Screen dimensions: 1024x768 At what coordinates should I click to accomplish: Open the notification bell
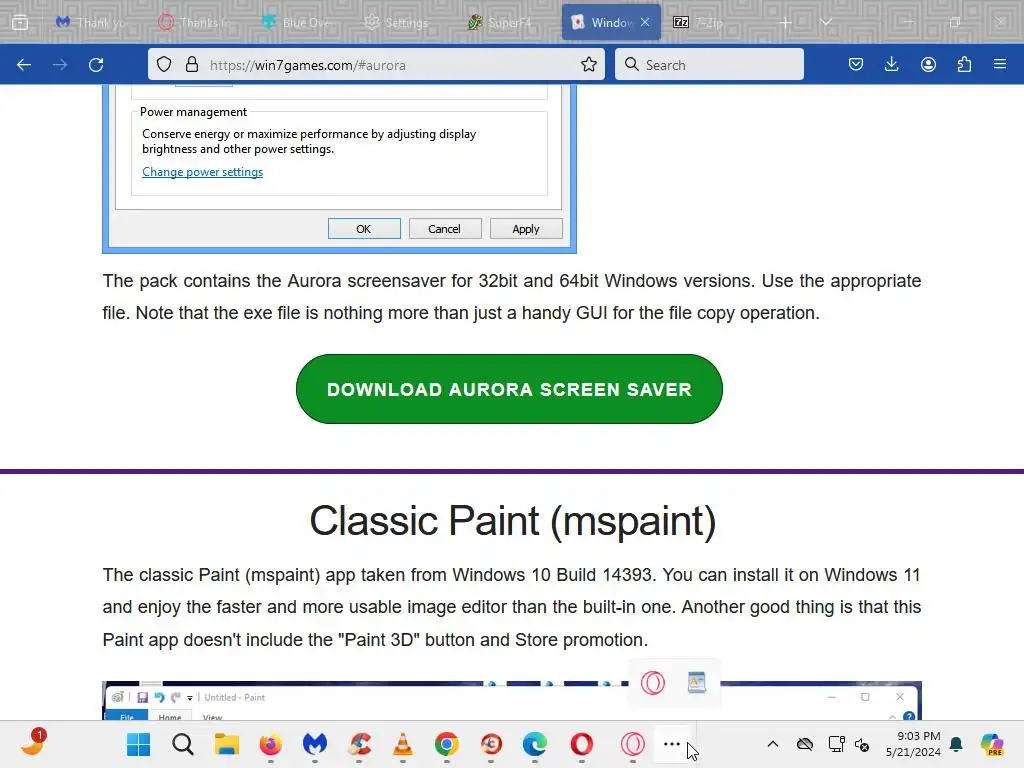(957, 744)
